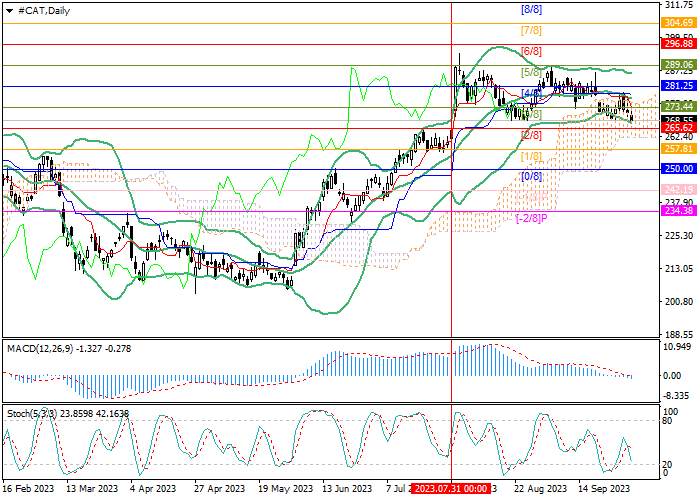Select the #CAT,Daily chart title
The image size is (700, 500).
coord(44,11)
